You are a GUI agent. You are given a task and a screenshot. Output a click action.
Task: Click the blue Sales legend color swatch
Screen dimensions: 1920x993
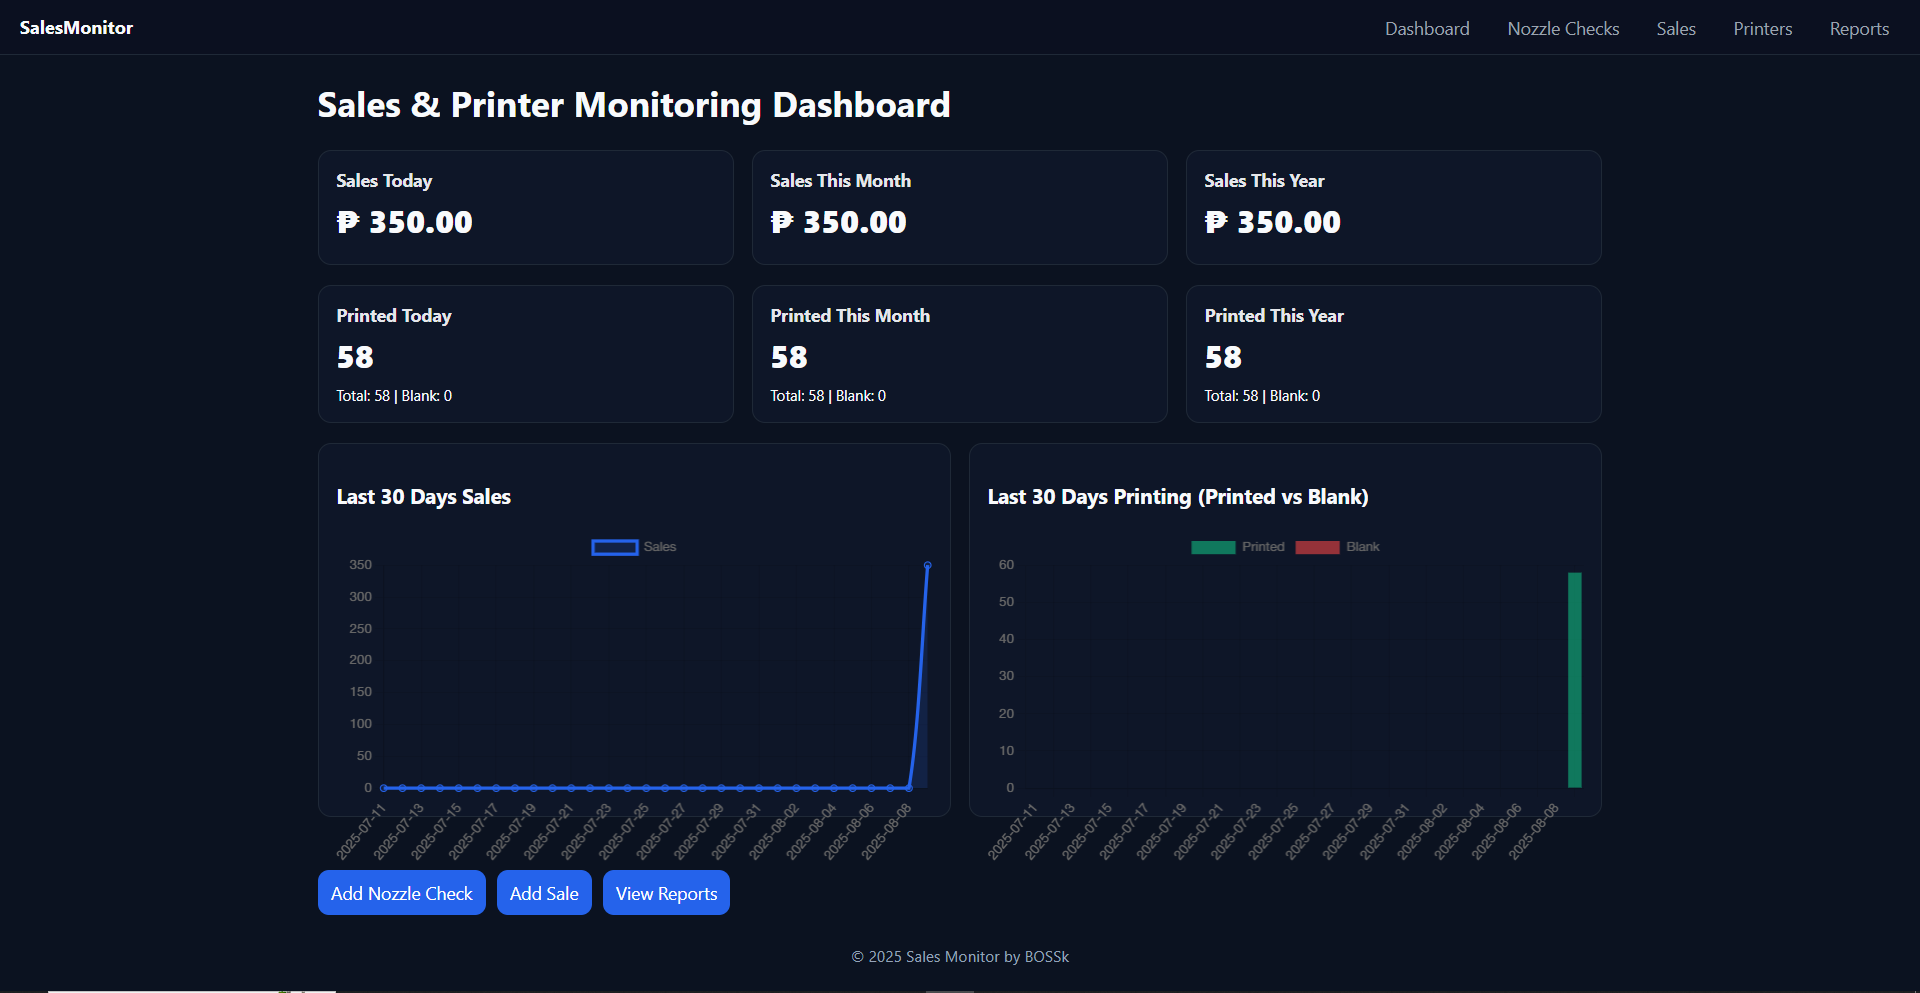pos(614,547)
